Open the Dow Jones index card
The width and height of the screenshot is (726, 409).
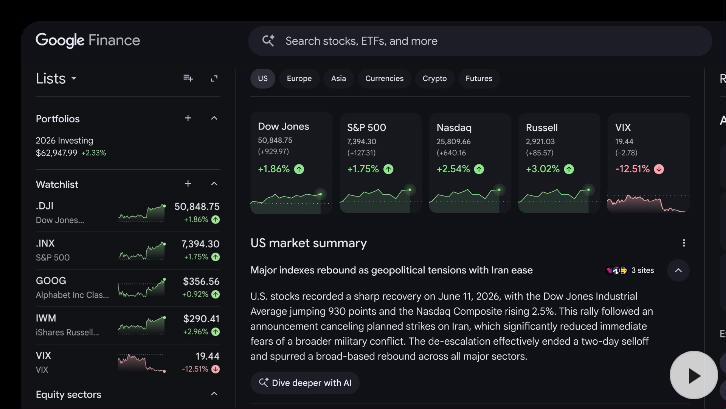pos(291,163)
